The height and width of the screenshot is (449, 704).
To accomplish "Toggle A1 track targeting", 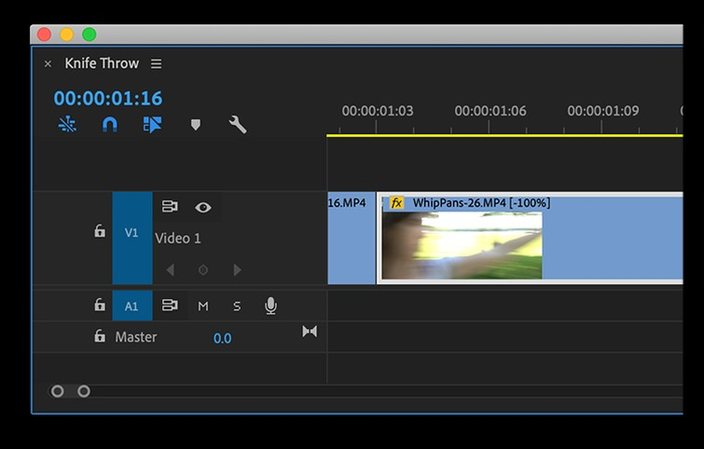I will [x=132, y=306].
